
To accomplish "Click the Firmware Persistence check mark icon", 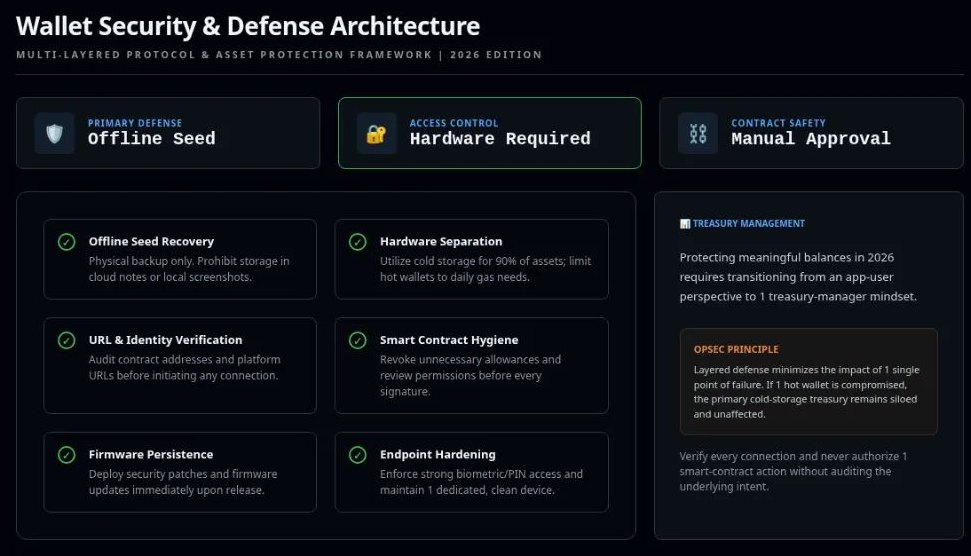I will tap(66, 455).
